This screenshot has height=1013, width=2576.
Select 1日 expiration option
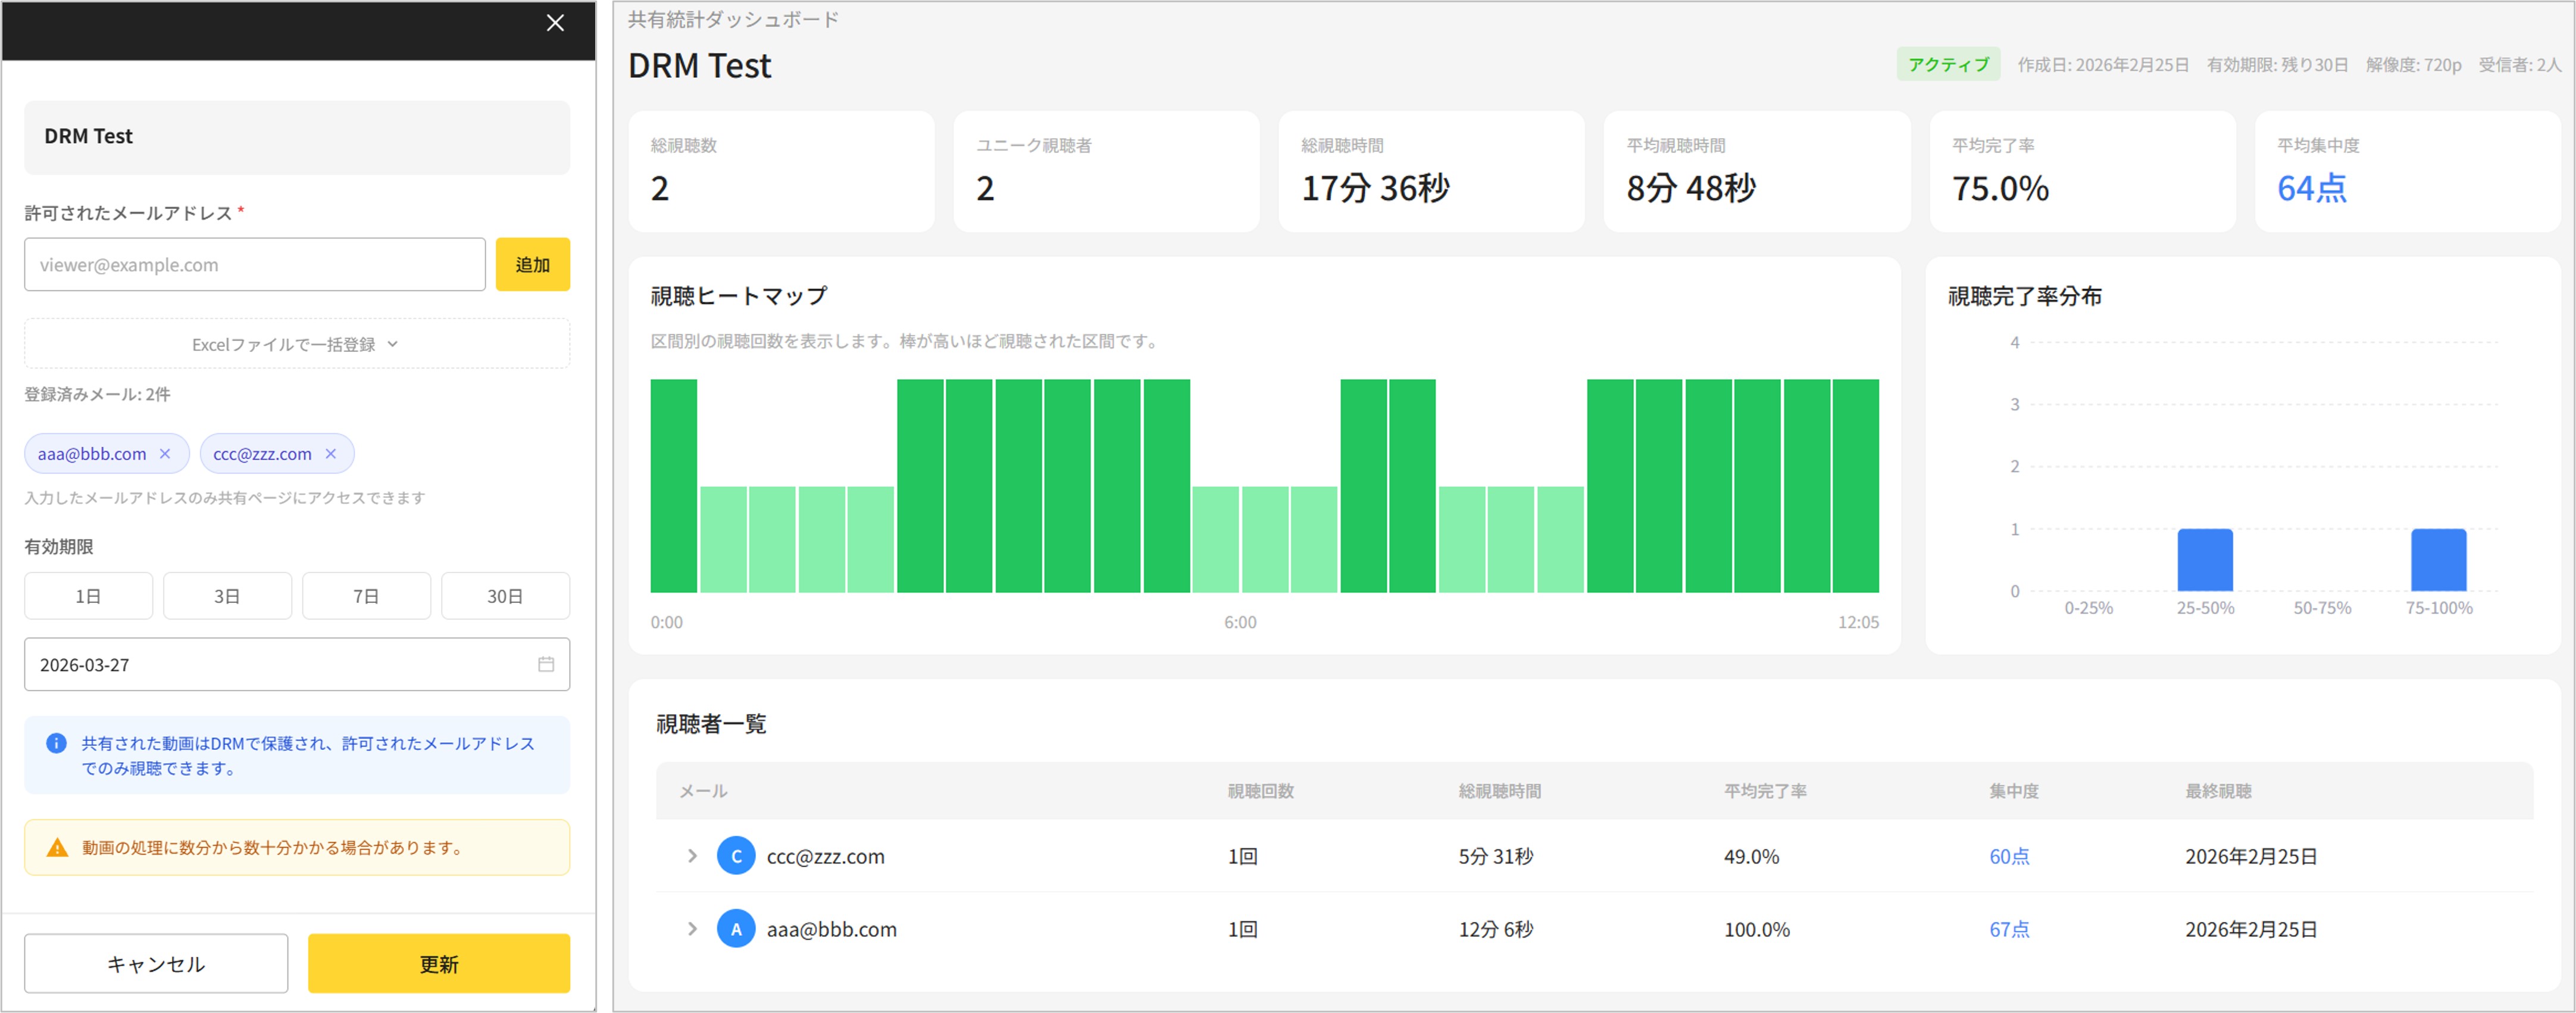tap(88, 596)
